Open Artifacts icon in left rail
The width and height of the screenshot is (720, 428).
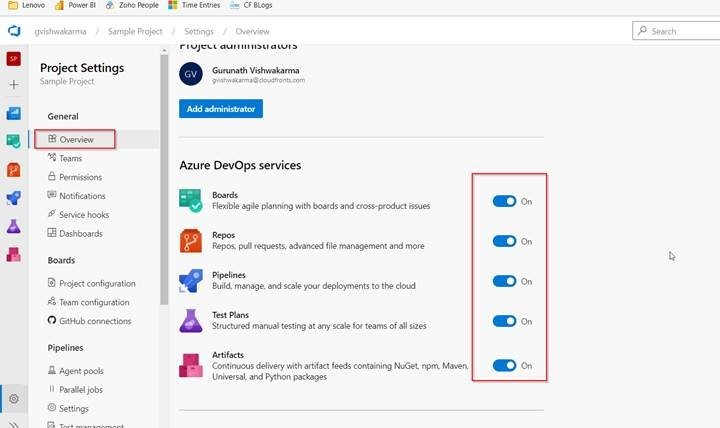(x=13, y=254)
